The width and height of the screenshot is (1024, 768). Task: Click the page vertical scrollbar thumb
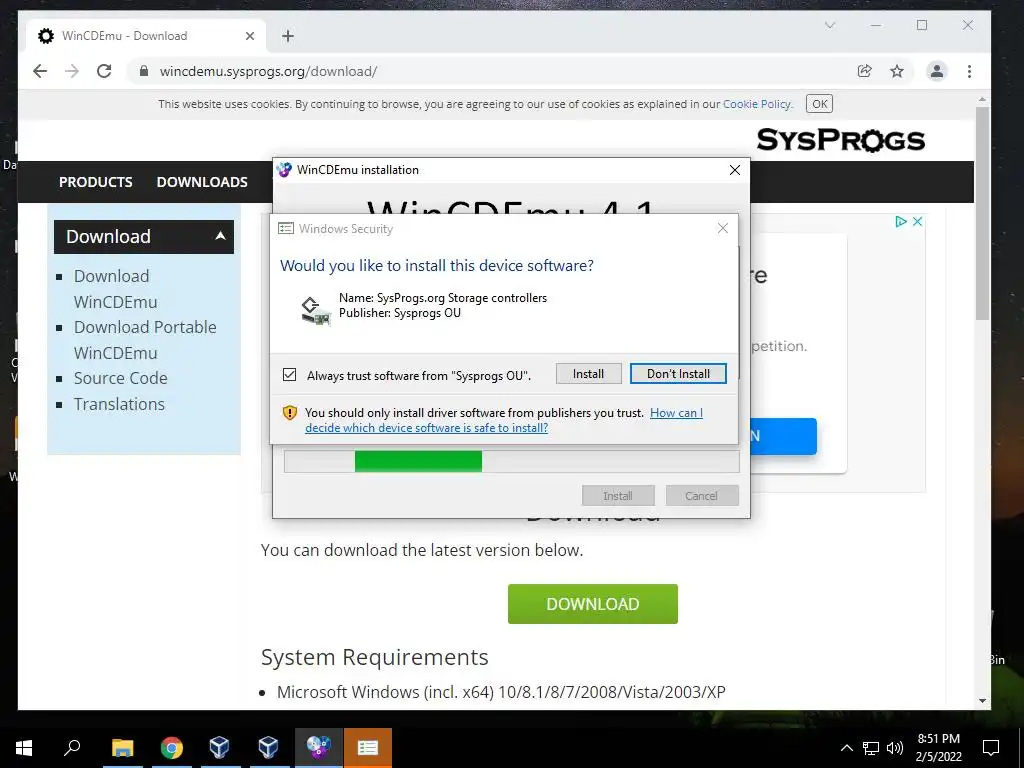click(x=982, y=213)
